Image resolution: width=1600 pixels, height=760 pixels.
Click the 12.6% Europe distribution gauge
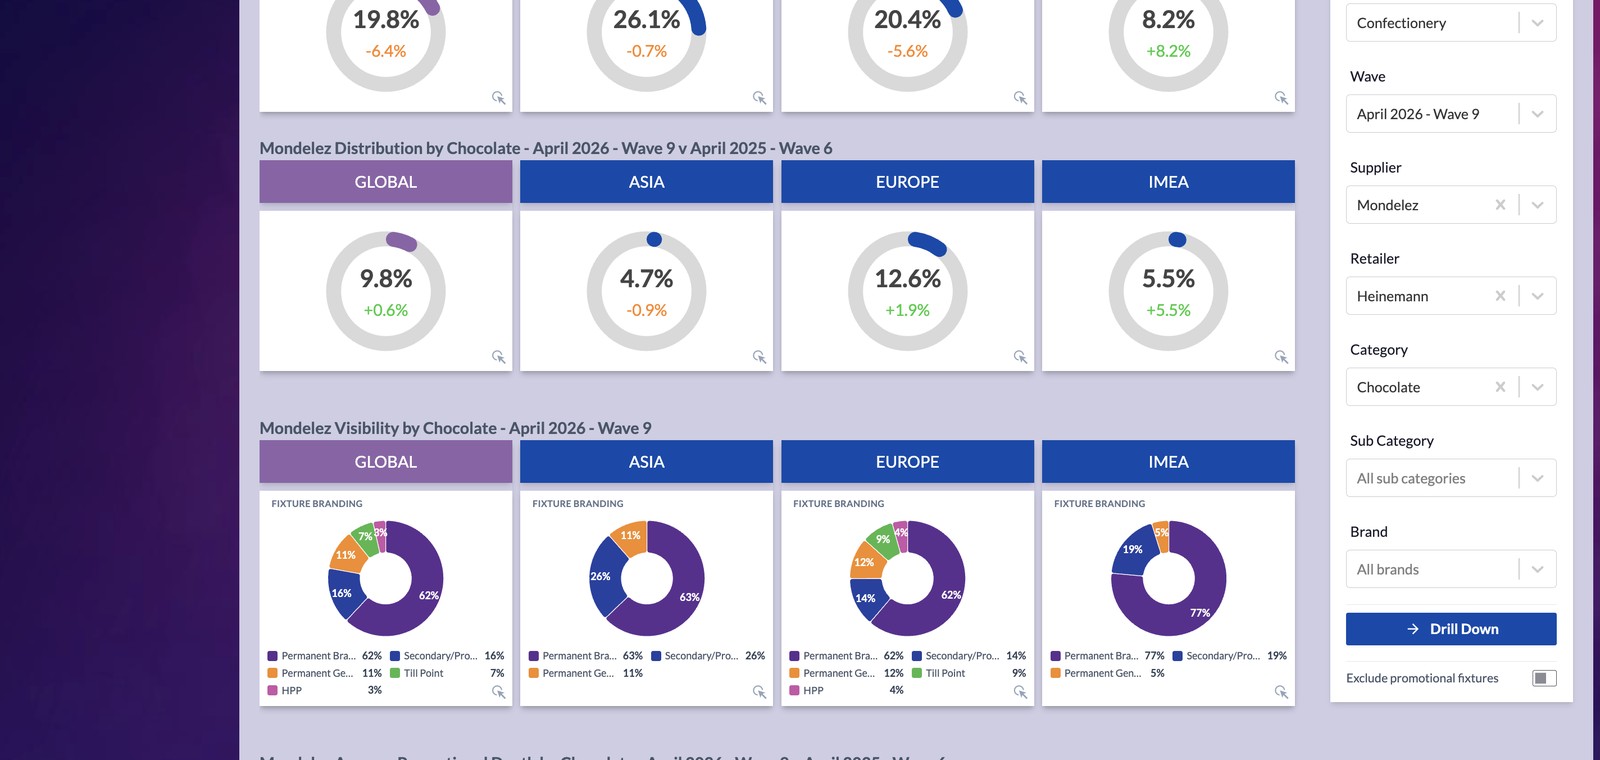point(907,291)
